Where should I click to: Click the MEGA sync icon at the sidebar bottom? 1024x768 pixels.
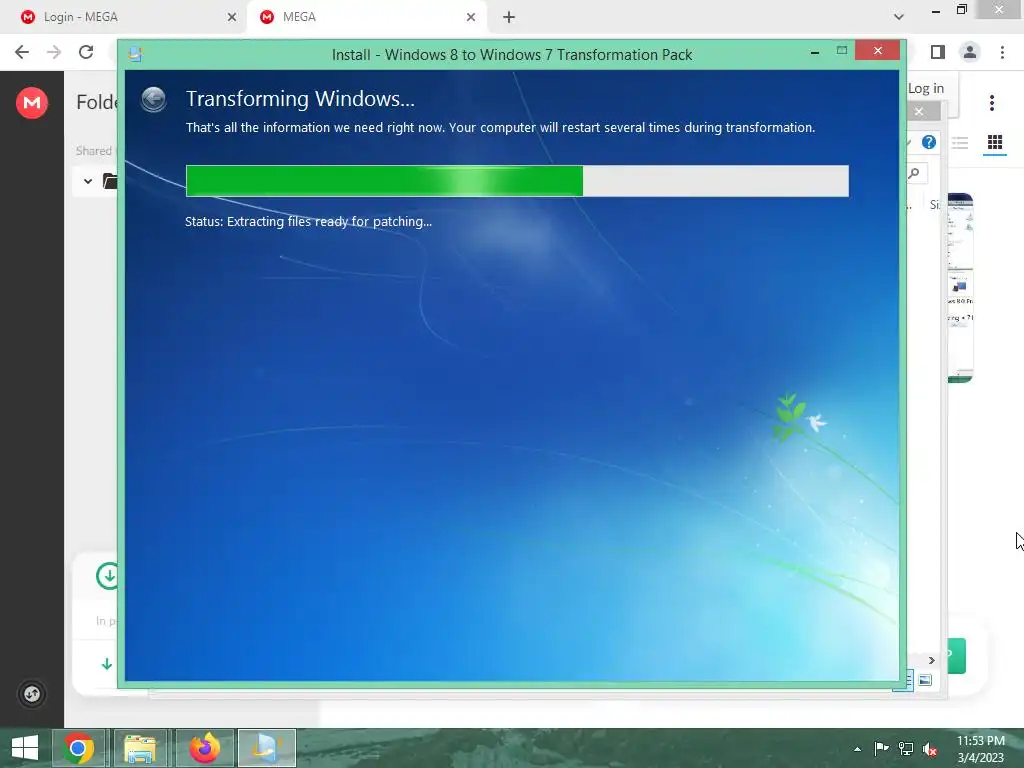click(32, 694)
